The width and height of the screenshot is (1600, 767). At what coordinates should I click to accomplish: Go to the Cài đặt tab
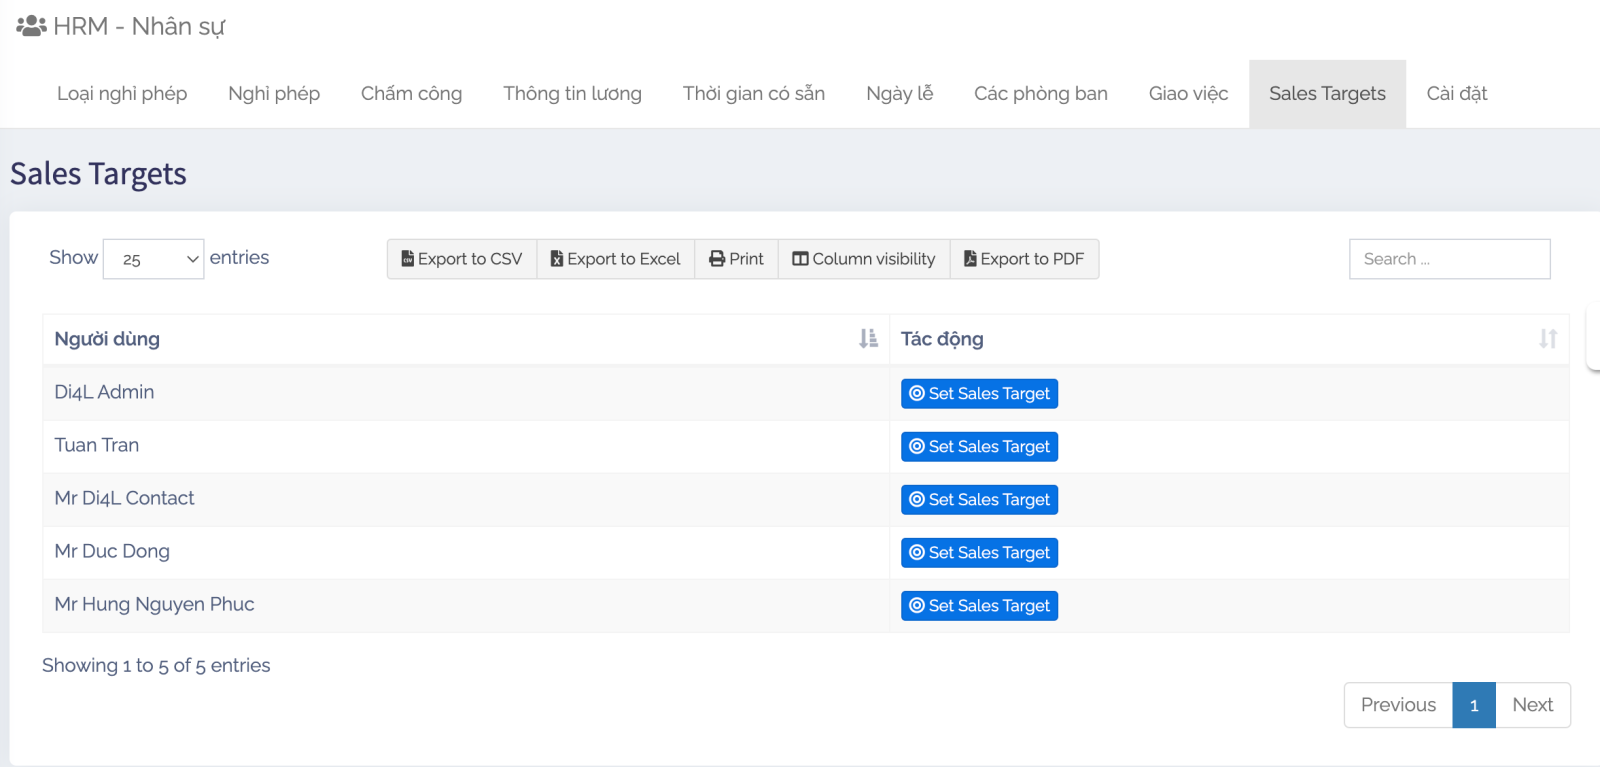point(1456,94)
